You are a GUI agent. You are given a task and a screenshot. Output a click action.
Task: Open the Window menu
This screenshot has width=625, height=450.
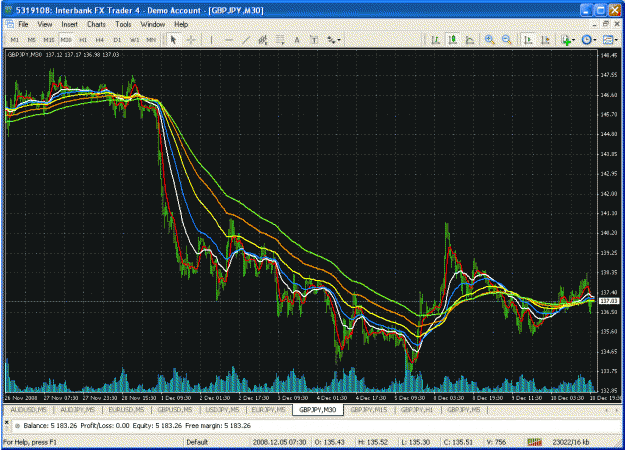tap(153, 24)
